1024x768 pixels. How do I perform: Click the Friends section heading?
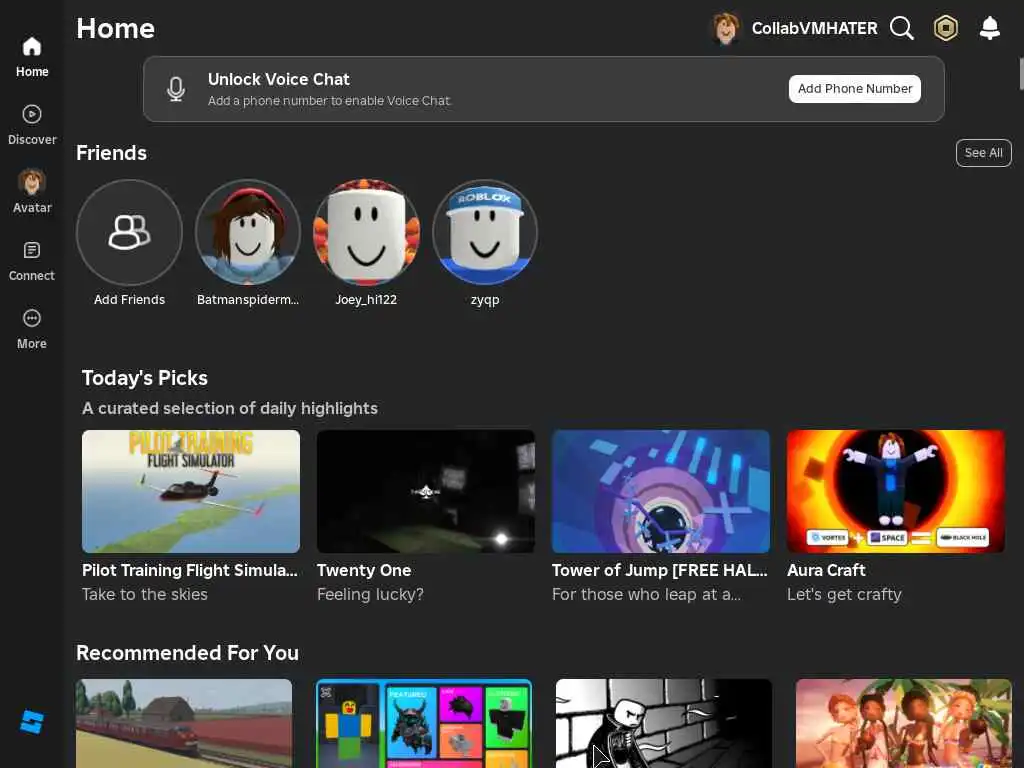(x=112, y=153)
